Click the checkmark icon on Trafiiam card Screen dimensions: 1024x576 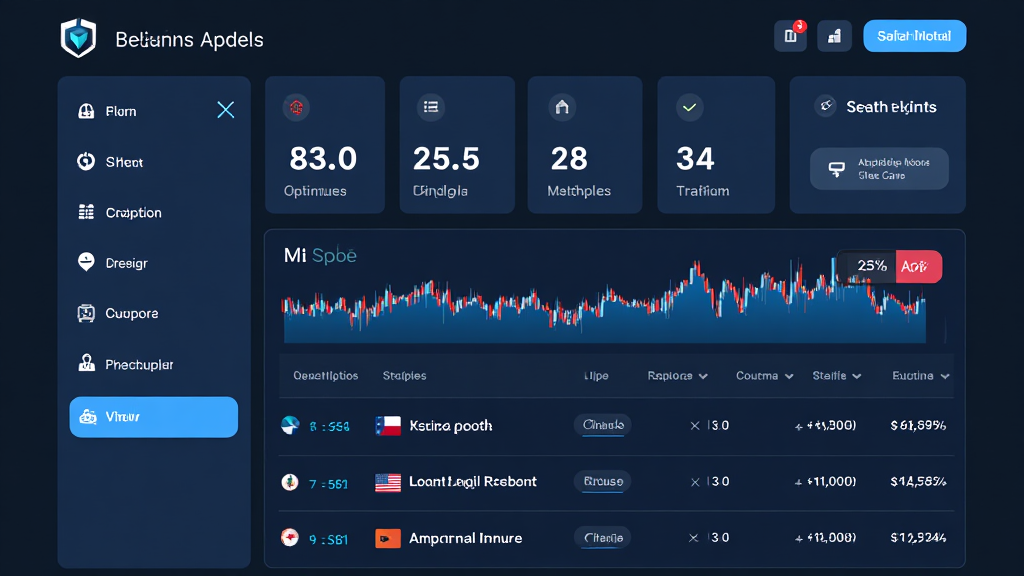click(689, 107)
